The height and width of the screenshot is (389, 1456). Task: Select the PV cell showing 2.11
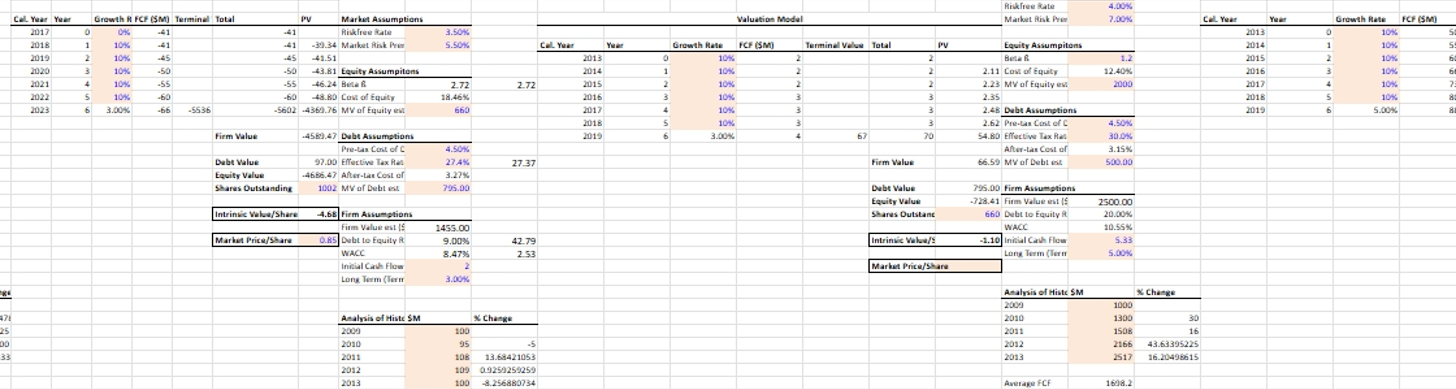tap(967, 71)
